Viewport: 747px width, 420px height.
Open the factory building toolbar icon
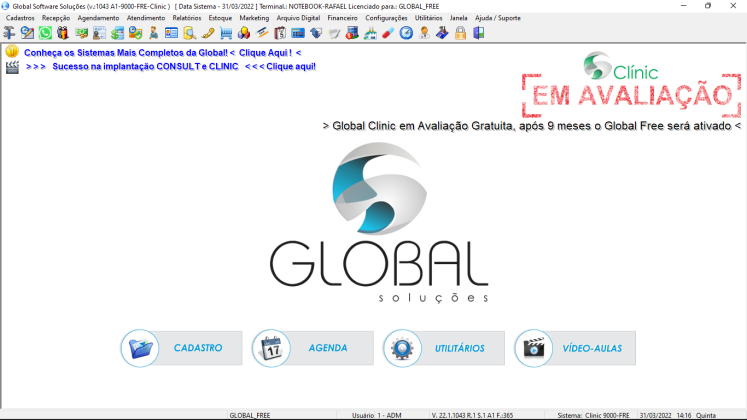(370, 33)
